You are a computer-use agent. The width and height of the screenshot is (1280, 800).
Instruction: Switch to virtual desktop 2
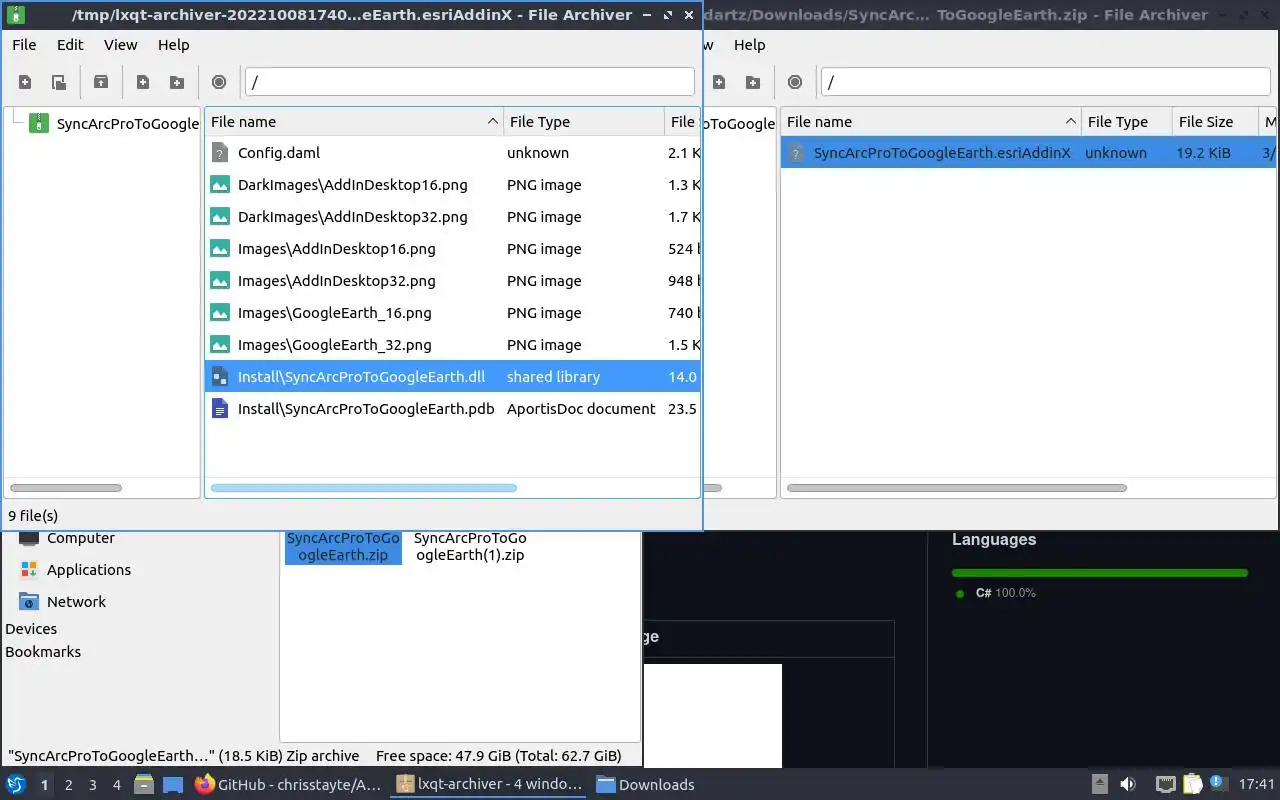tap(69, 785)
